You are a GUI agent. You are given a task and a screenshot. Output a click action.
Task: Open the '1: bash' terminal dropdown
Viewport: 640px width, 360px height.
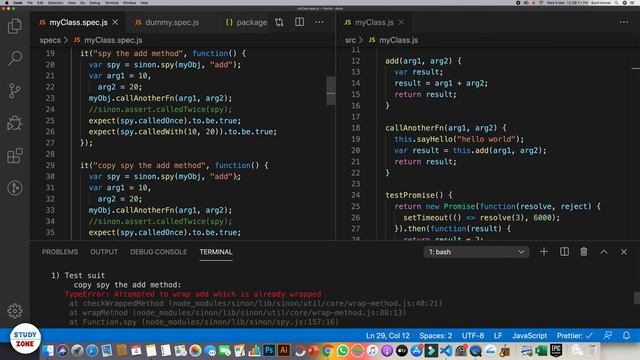pyautogui.click(x=476, y=252)
